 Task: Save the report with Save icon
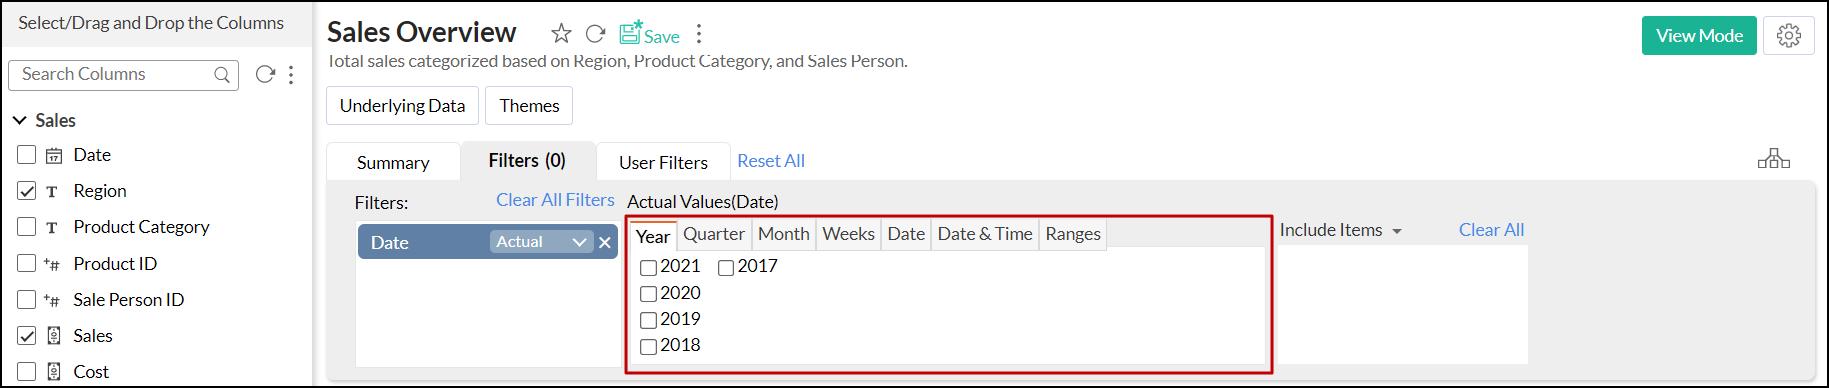(x=649, y=34)
